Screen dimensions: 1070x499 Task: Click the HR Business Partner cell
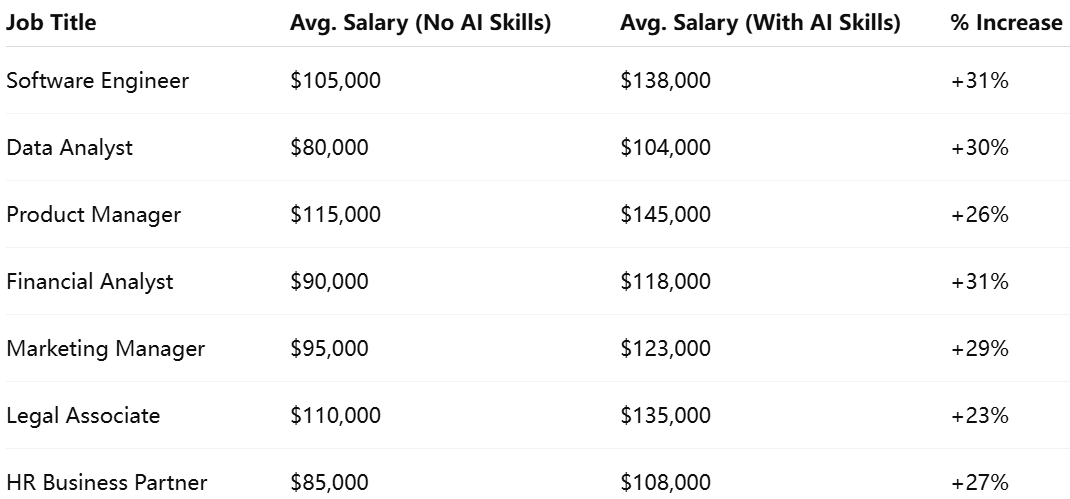106,482
